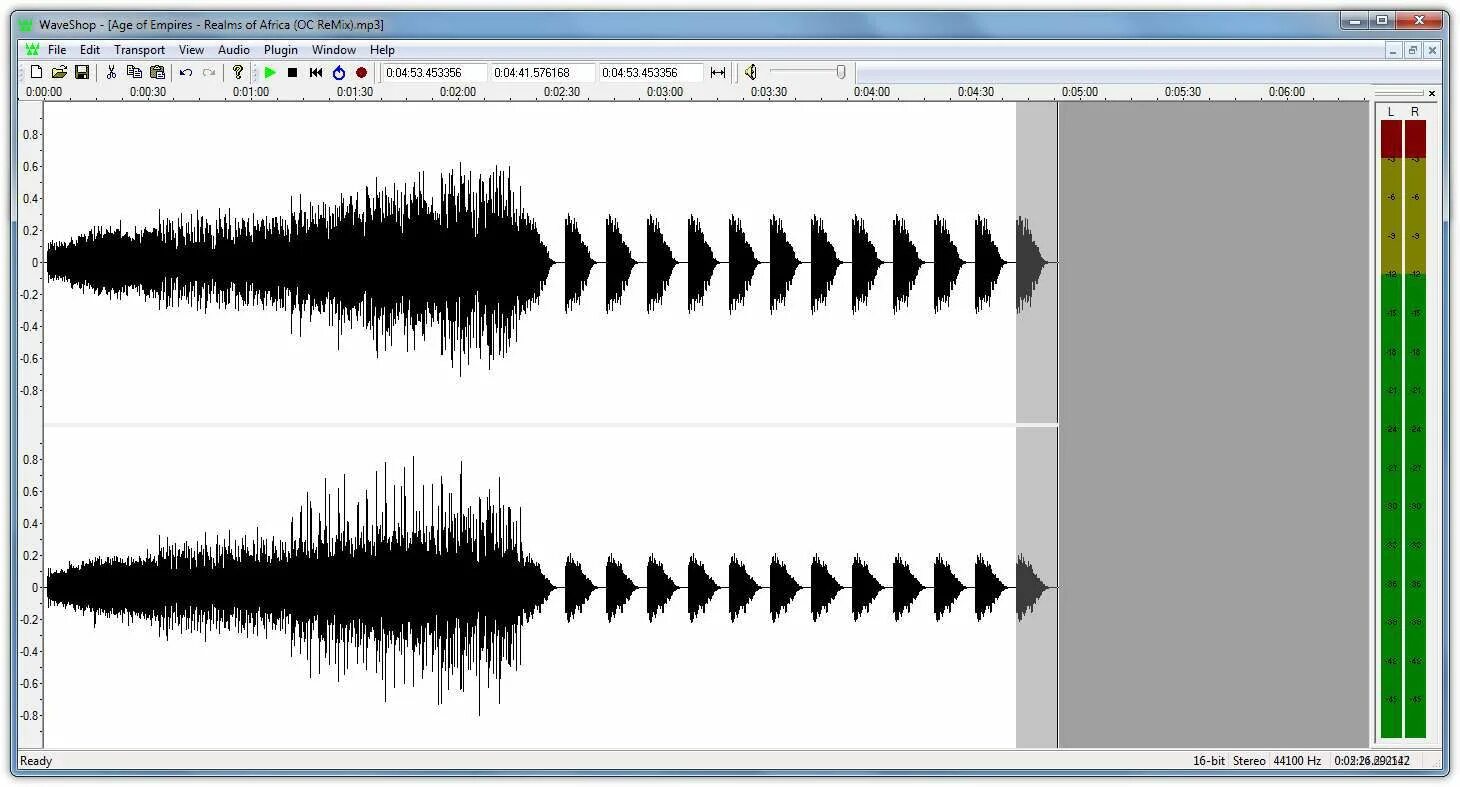Image resolution: width=1460 pixels, height=787 pixels.
Task: Click the selection start field 0:04:41.576168
Action: click(x=542, y=72)
